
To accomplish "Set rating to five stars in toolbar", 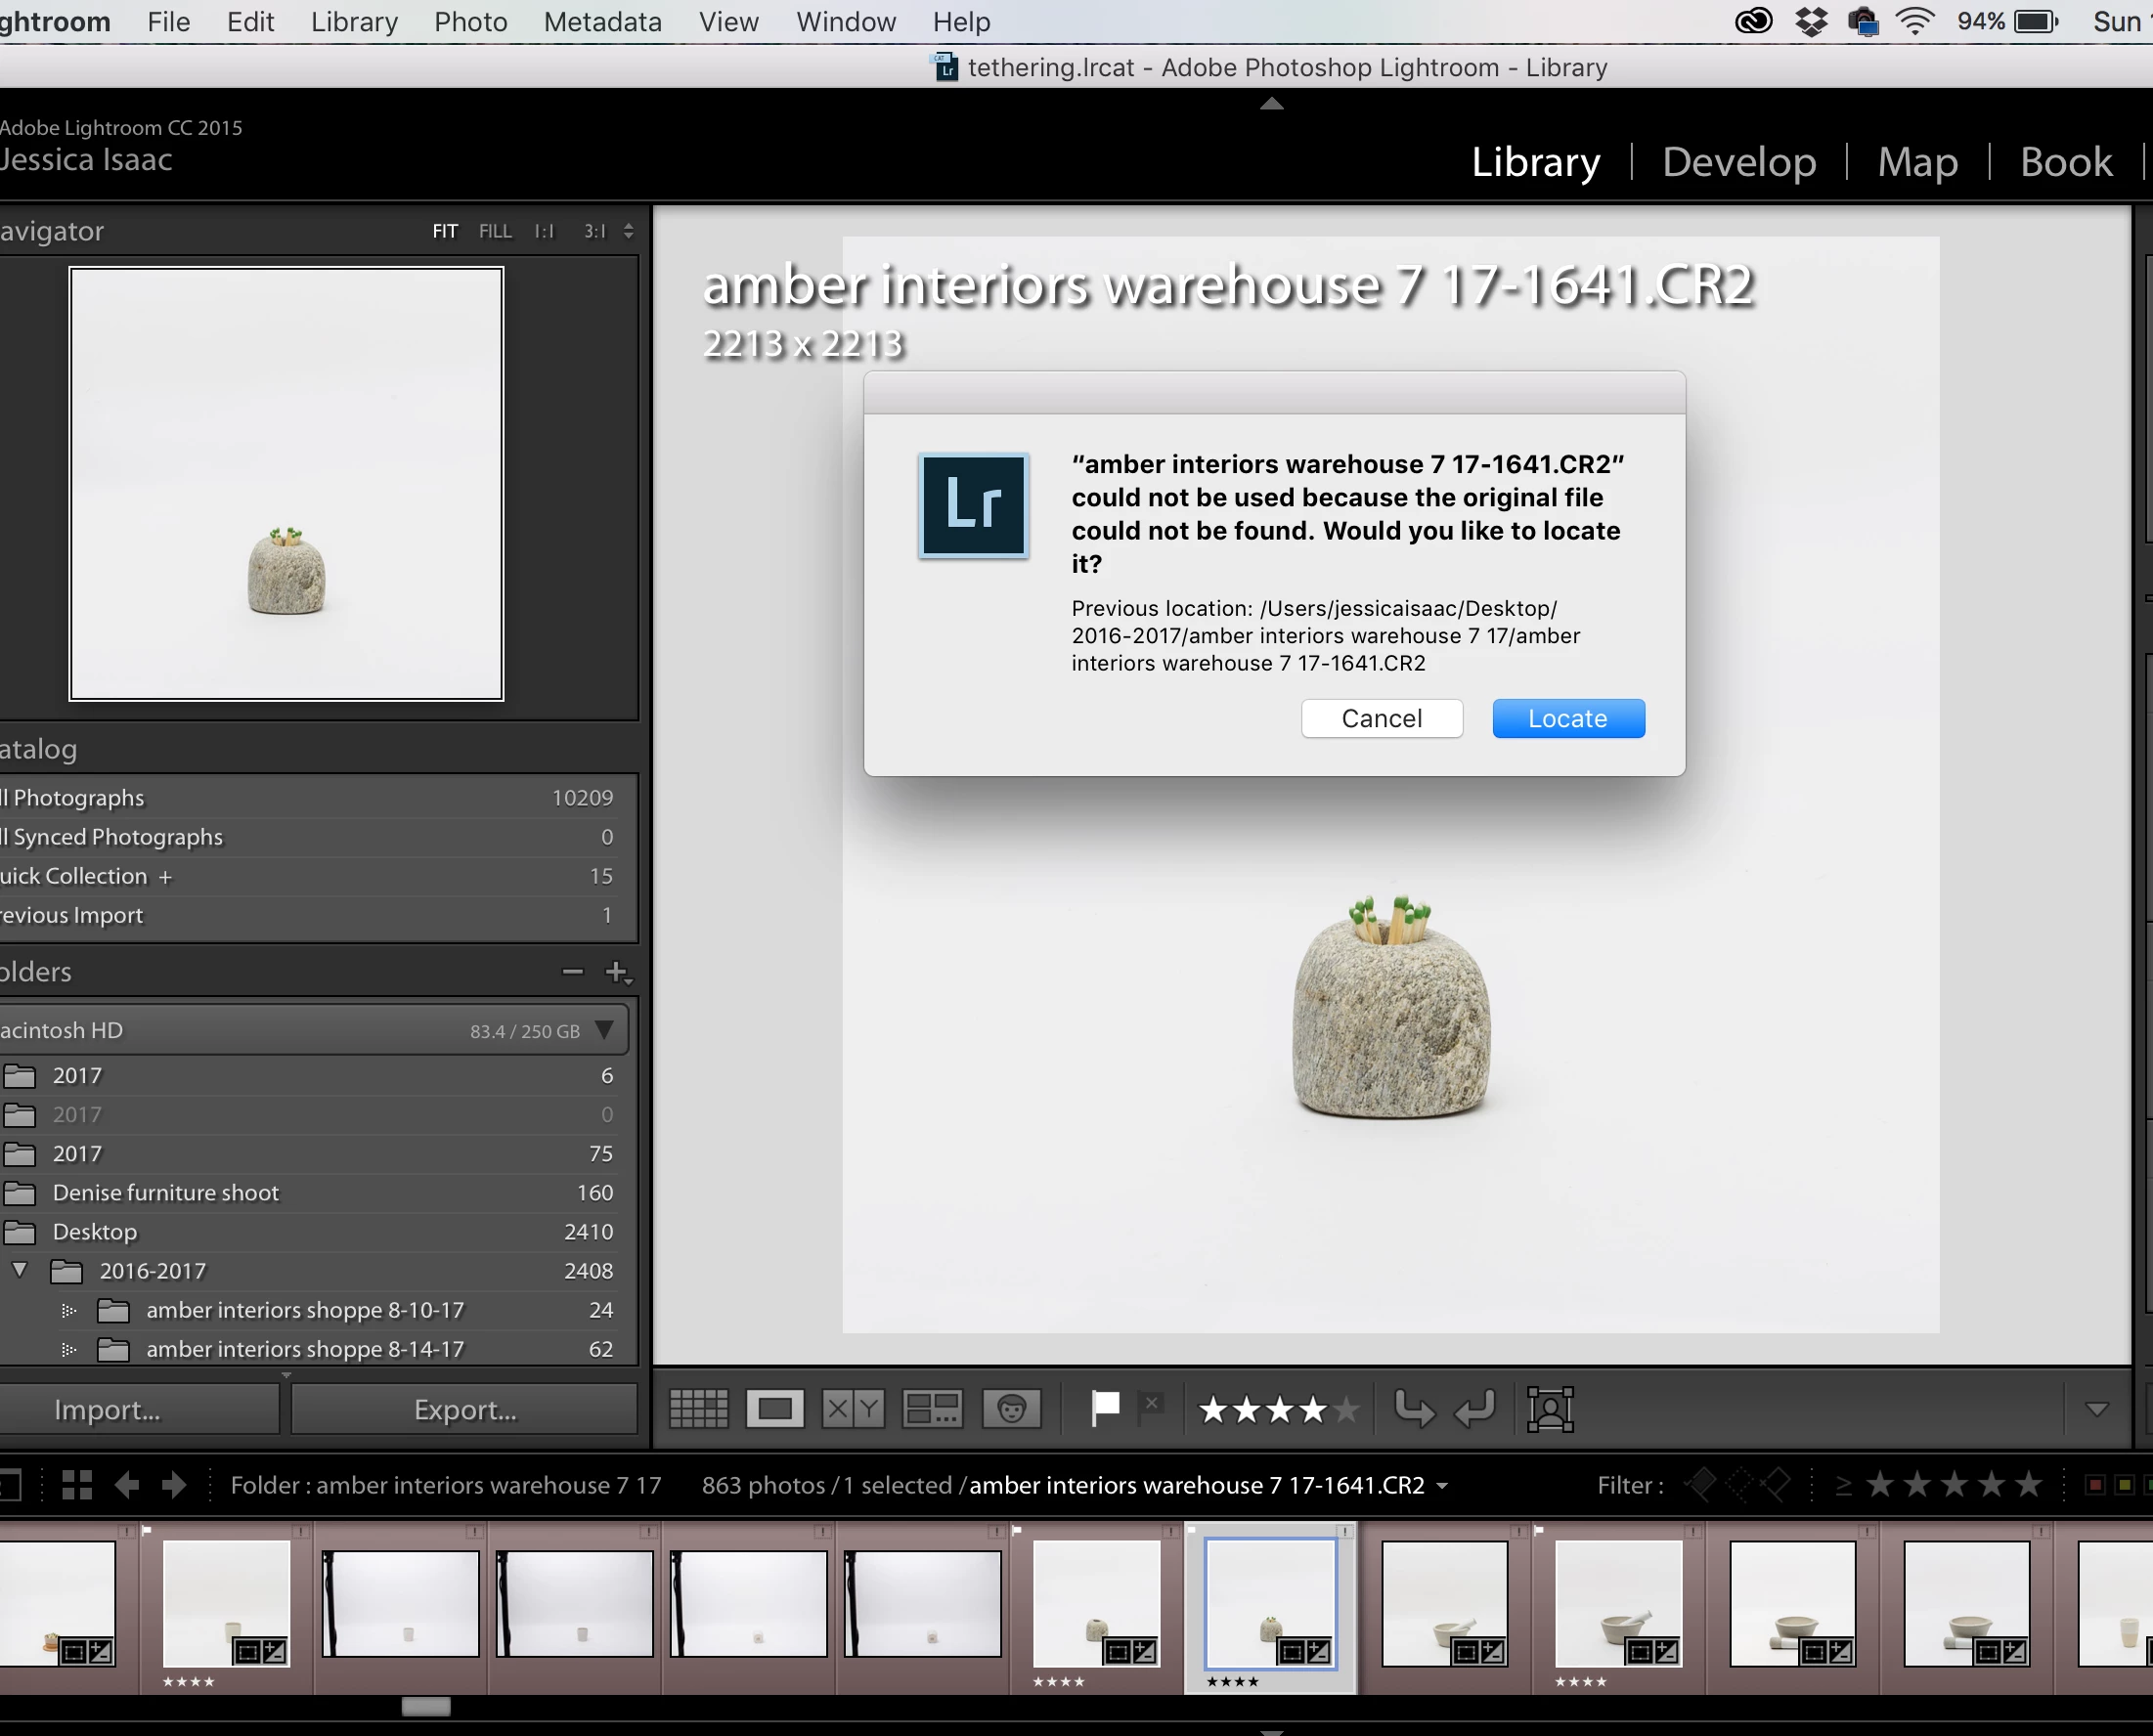I will click(1346, 1409).
